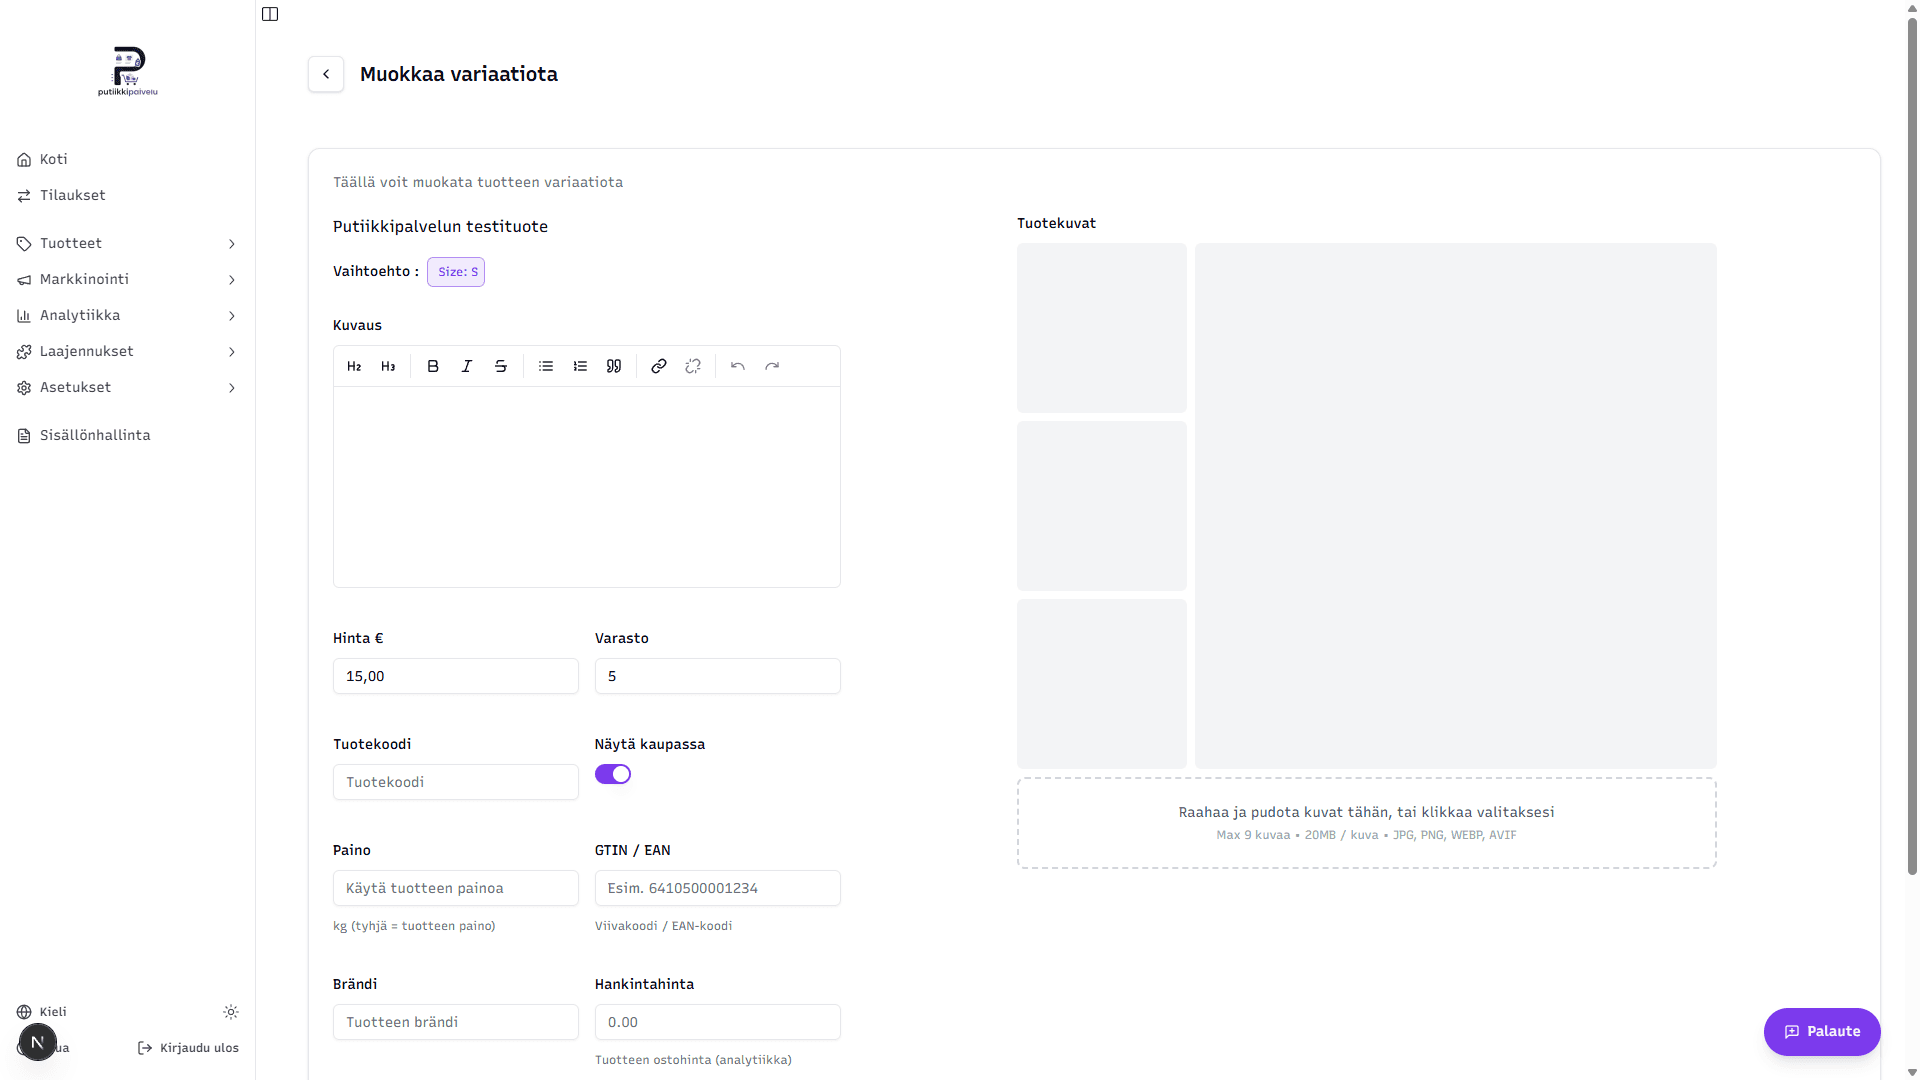Expand Markkinointi chevron
Screen dimensions: 1920x1080
(232, 280)
